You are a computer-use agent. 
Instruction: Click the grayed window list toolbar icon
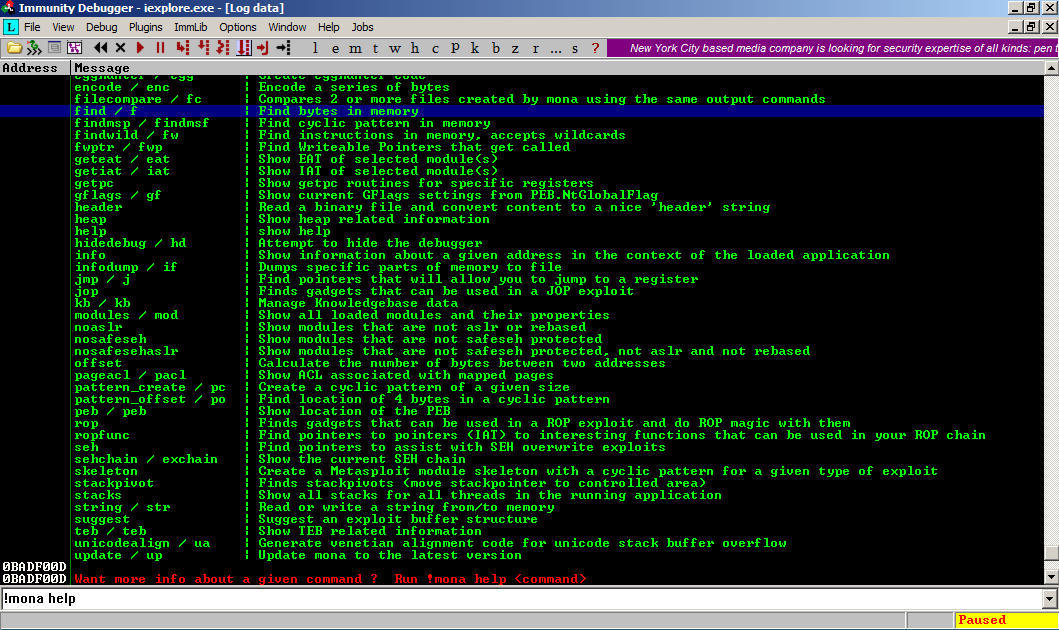pyautogui.click(x=54, y=48)
